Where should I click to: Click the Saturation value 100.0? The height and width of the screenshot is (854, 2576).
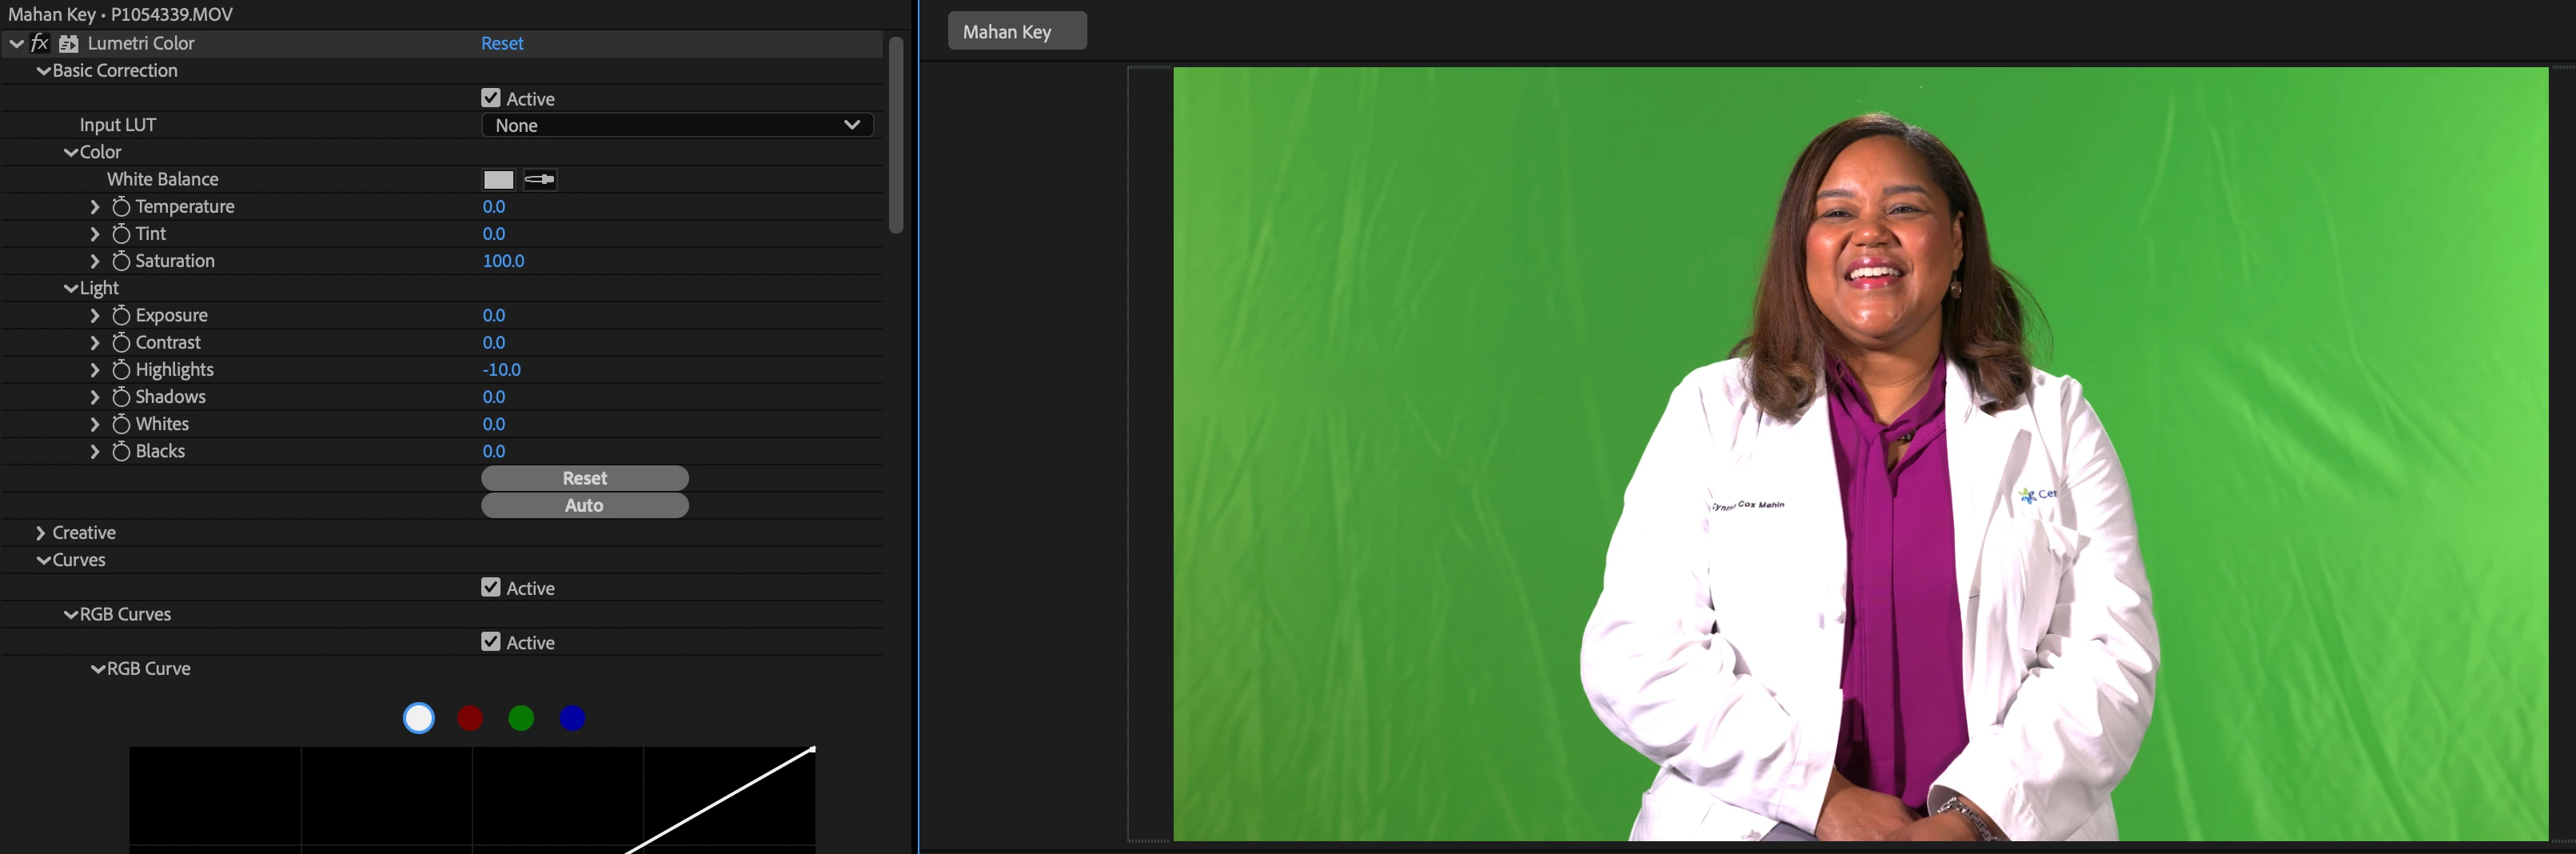(x=503, y=261)
